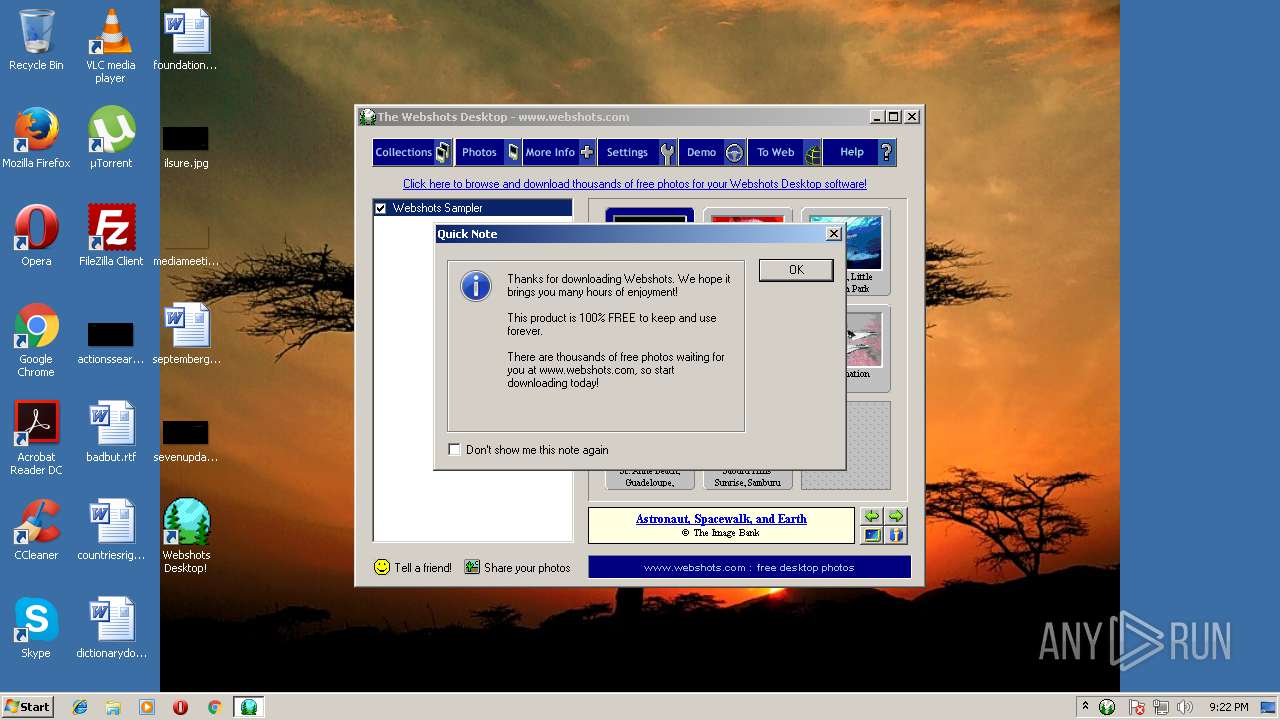1280x720 pixels.
Task: Launch CCleaner desktop shortcut
Action: tap(36, 530)
